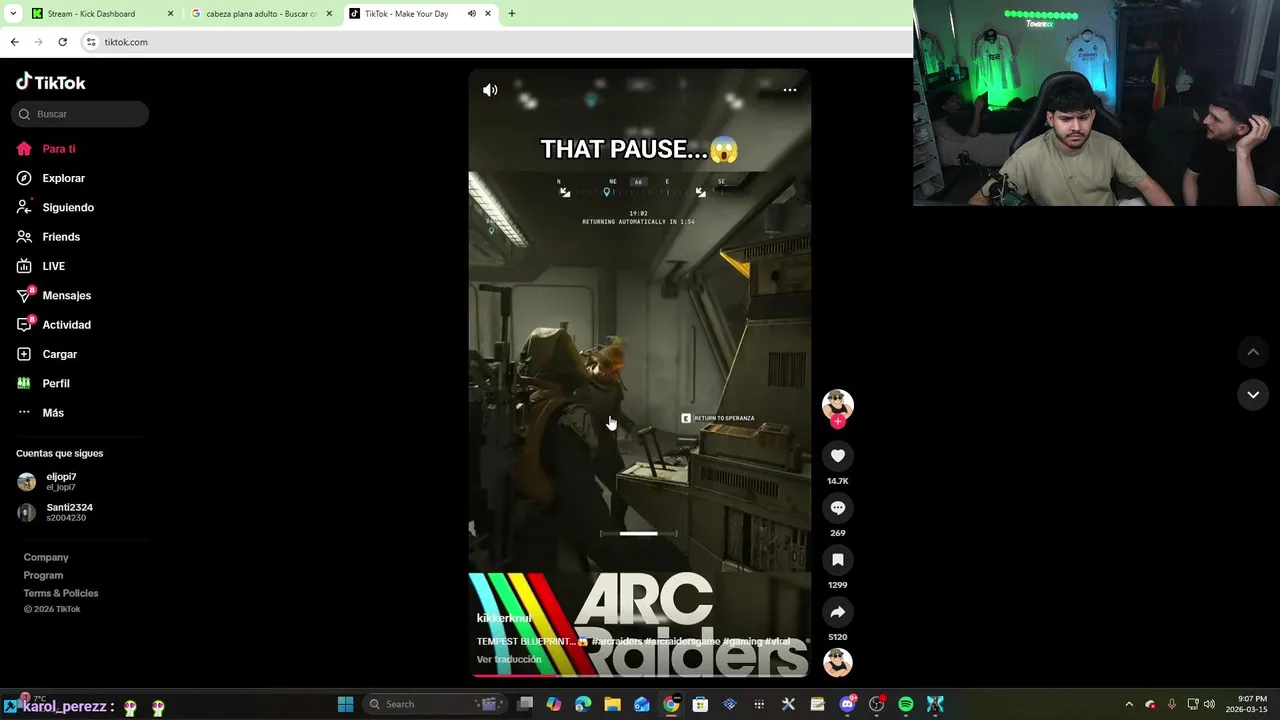Go to next video with down chevron
Viewport: 1280px width, 720px height.
(x=1253, y=395)
